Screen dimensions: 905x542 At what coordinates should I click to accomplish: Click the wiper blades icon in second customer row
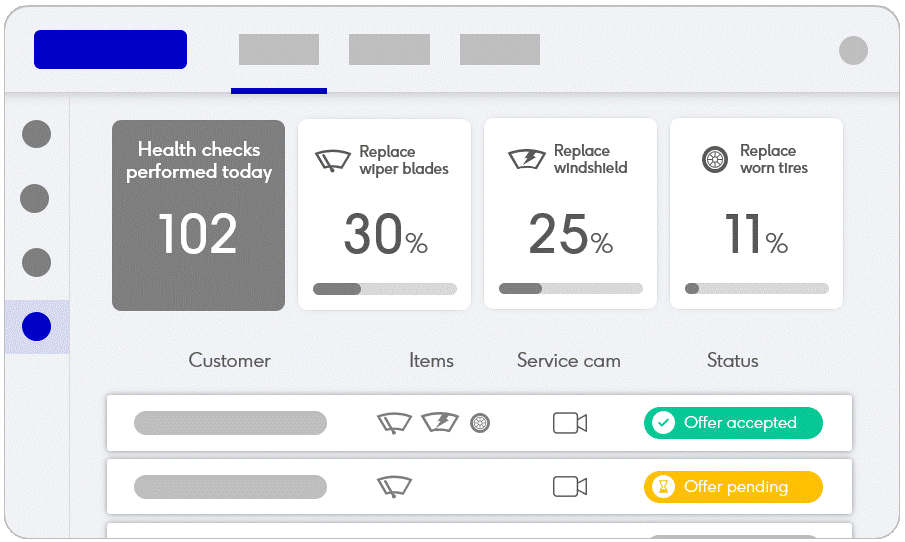coord(394,487)
